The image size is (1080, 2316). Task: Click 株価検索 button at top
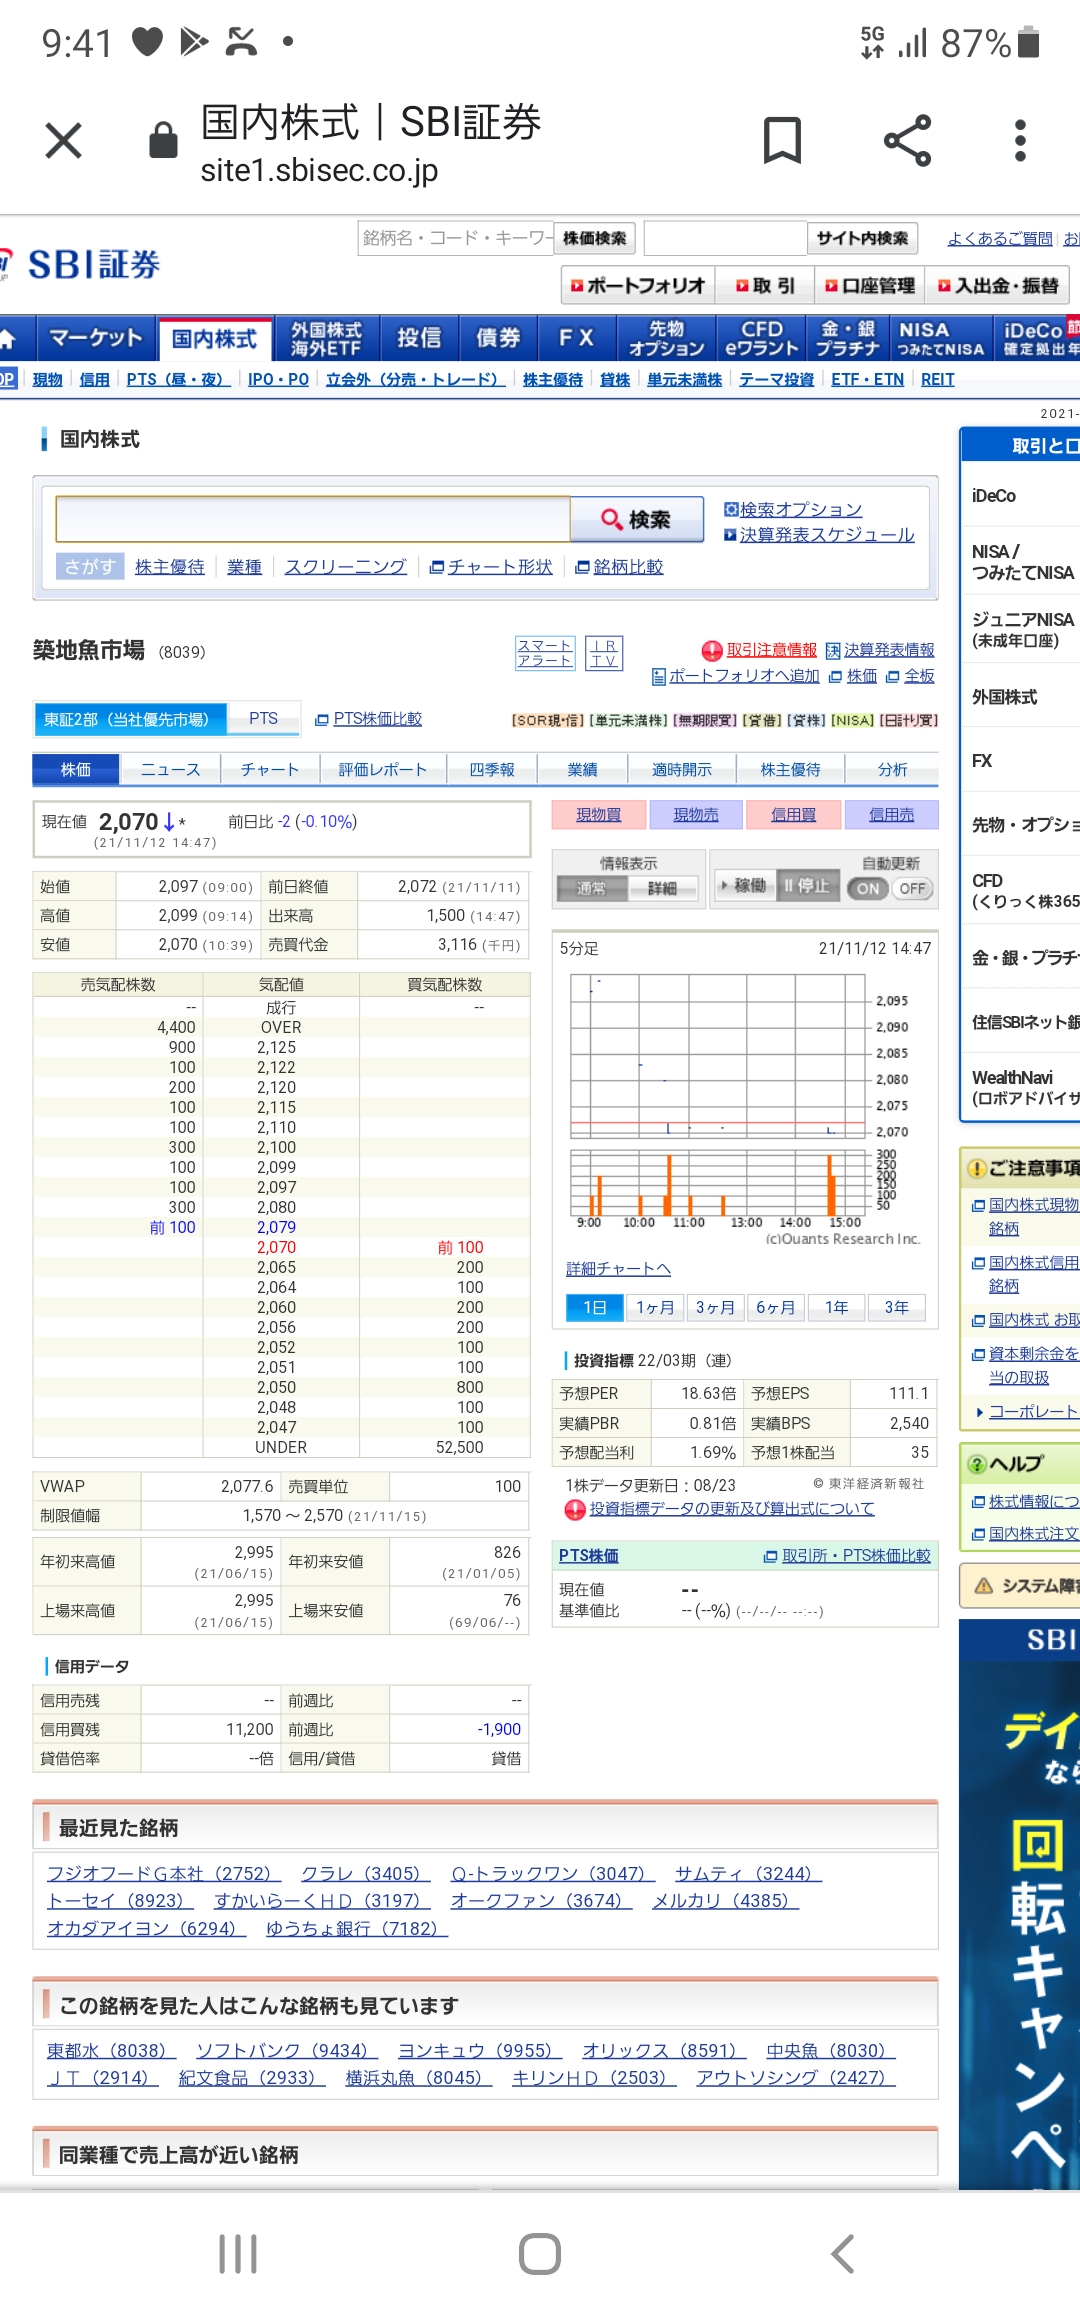[595, 238]
